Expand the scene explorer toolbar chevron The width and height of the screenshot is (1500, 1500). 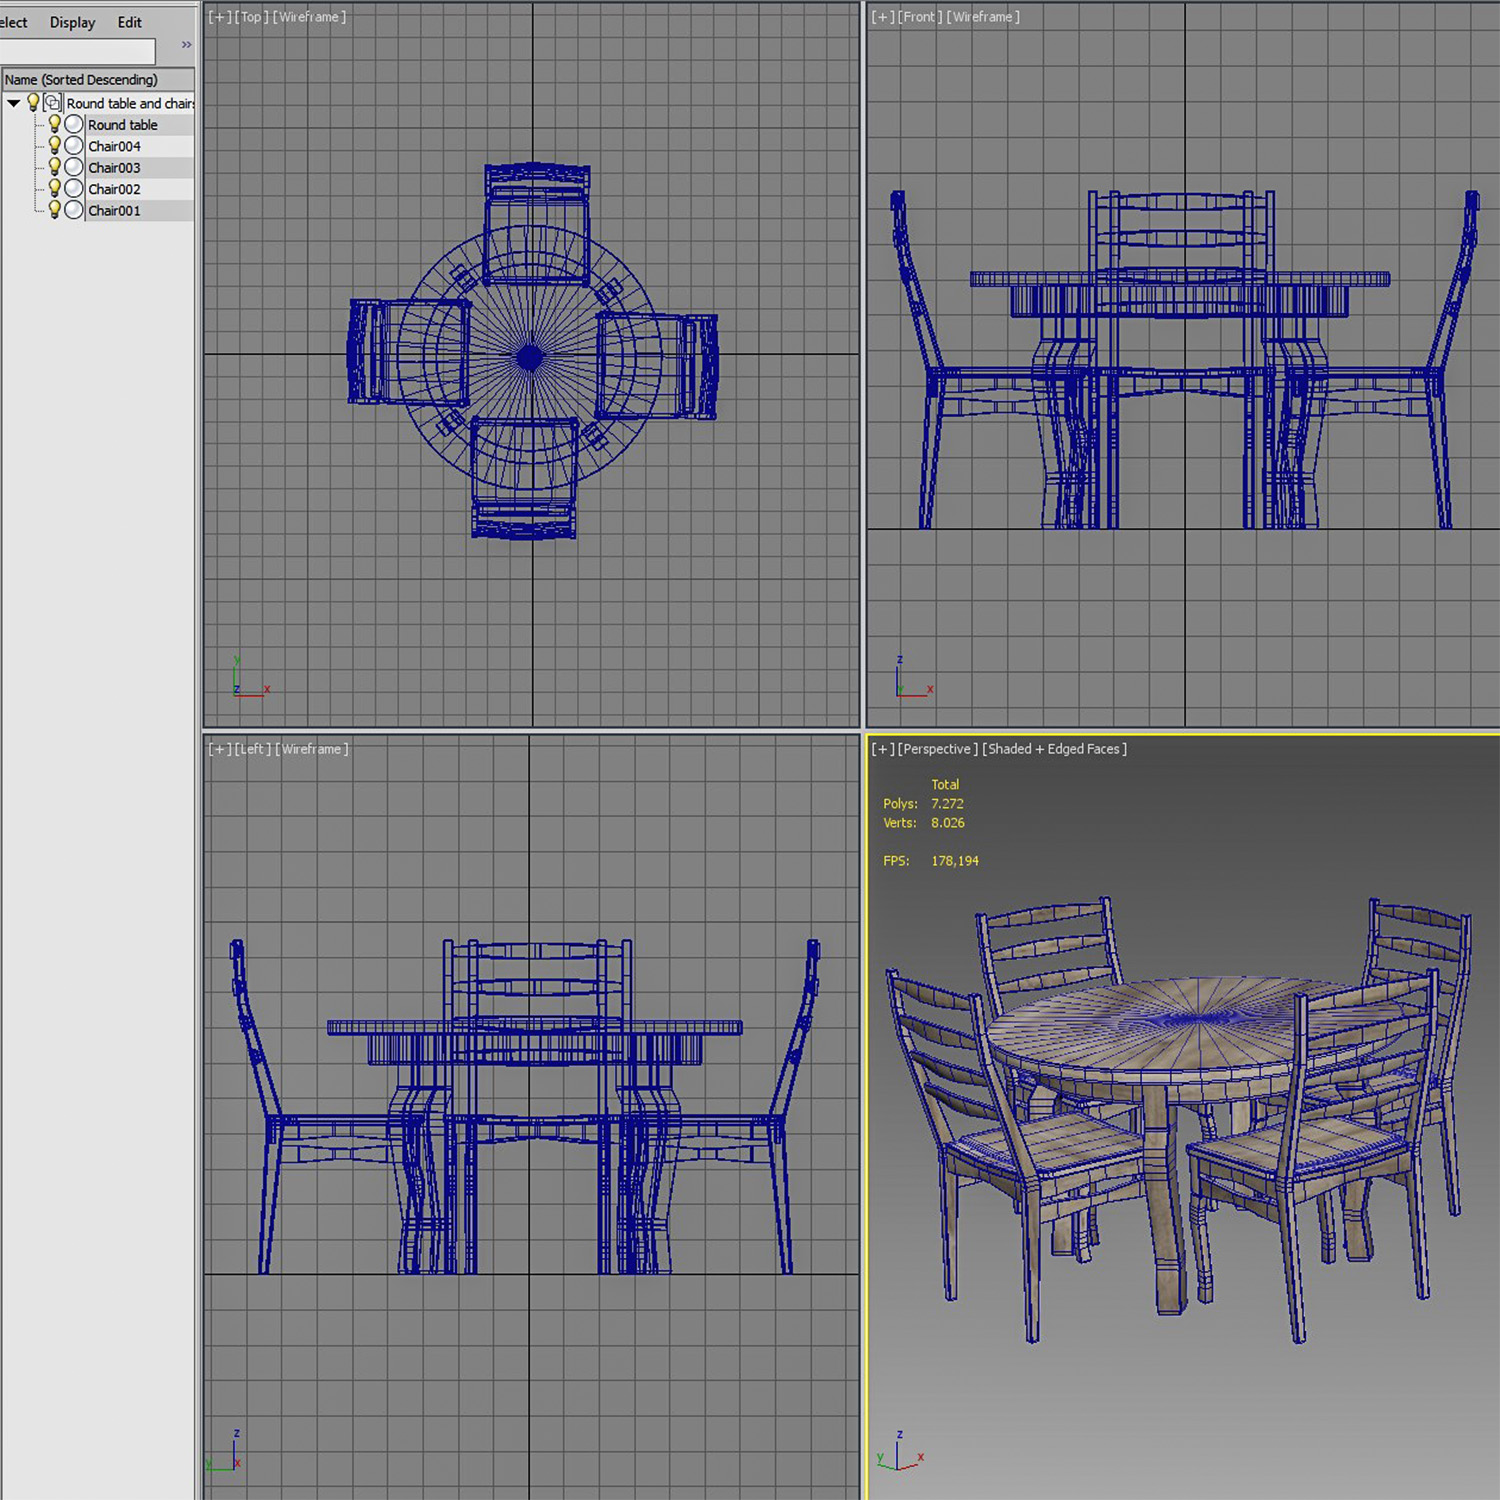[186, 45]
